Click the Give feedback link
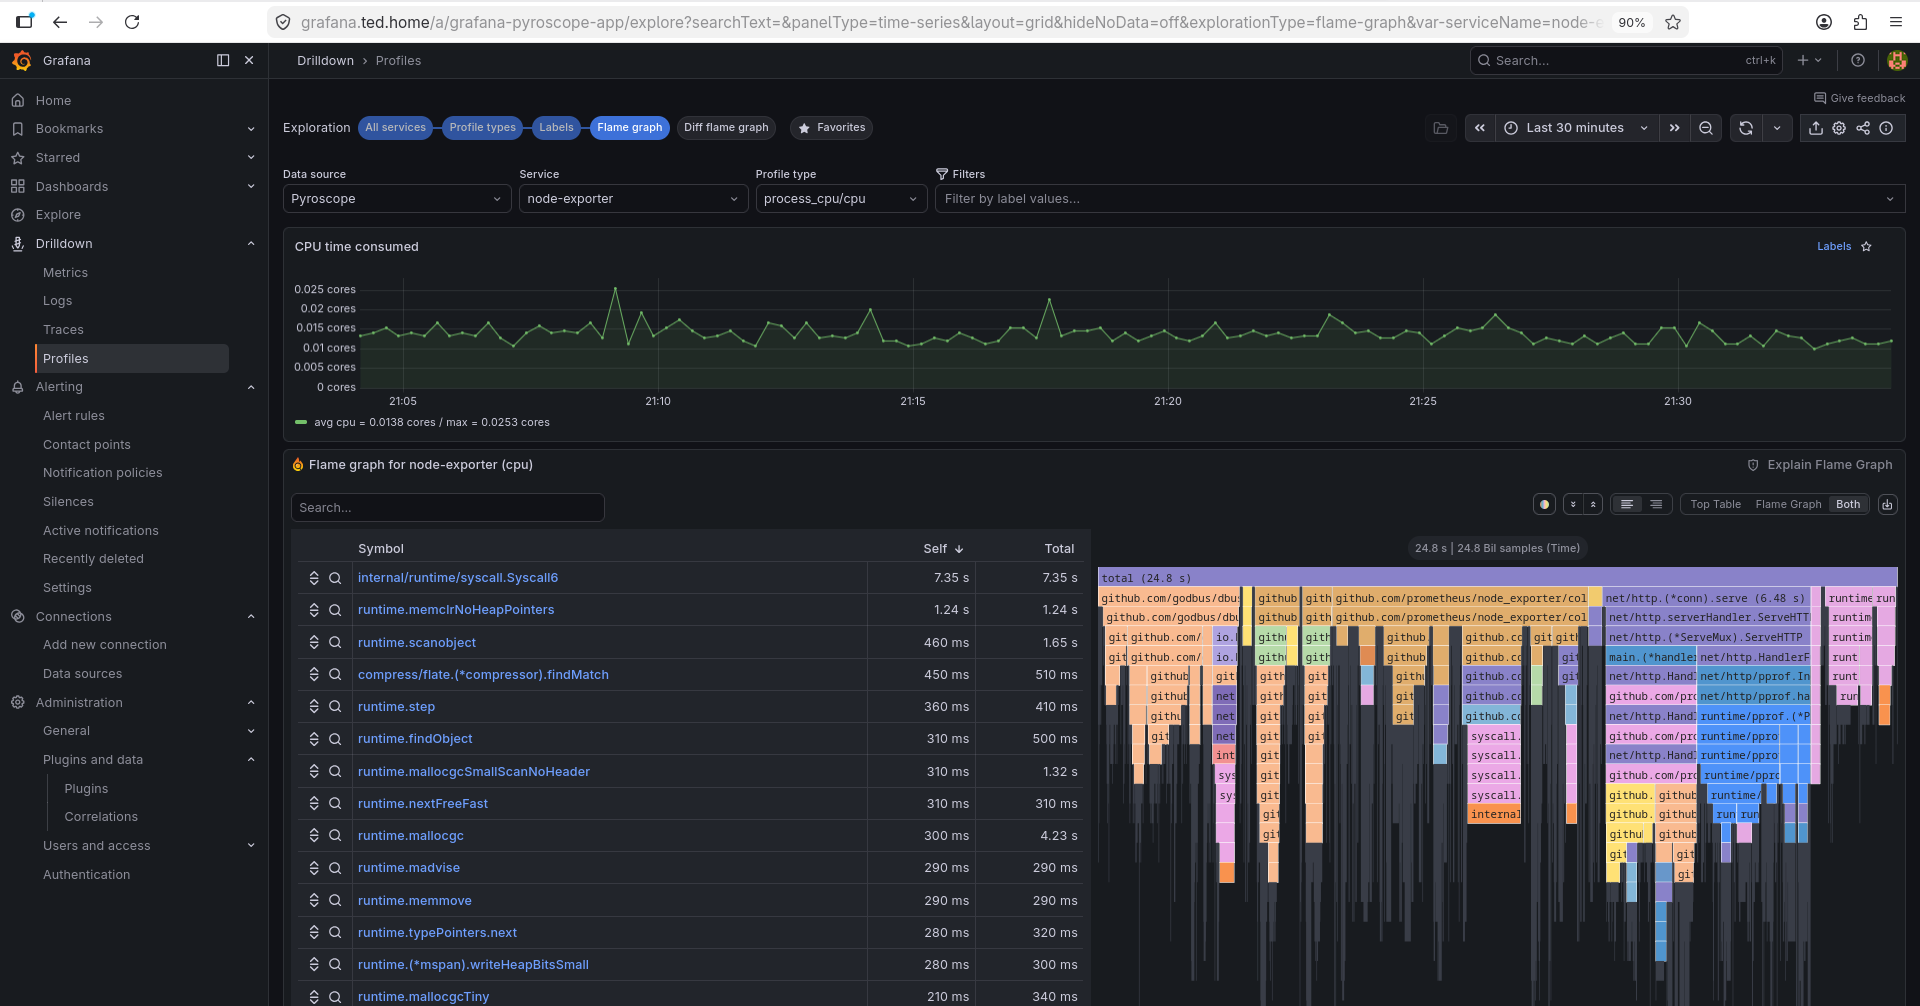1920x1006 pixels. [1860, 98]
